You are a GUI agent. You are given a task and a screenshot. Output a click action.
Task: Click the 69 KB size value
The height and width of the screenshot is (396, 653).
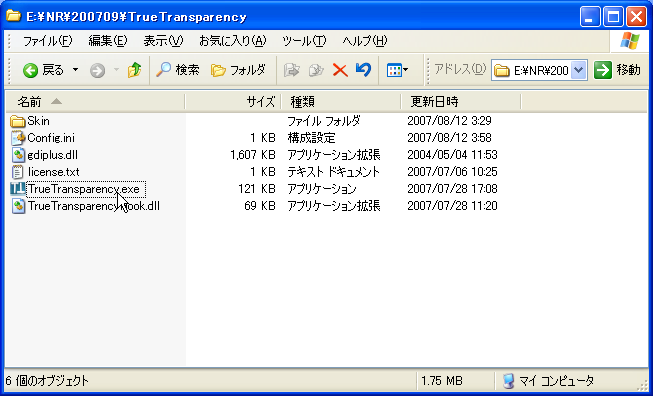260,206
